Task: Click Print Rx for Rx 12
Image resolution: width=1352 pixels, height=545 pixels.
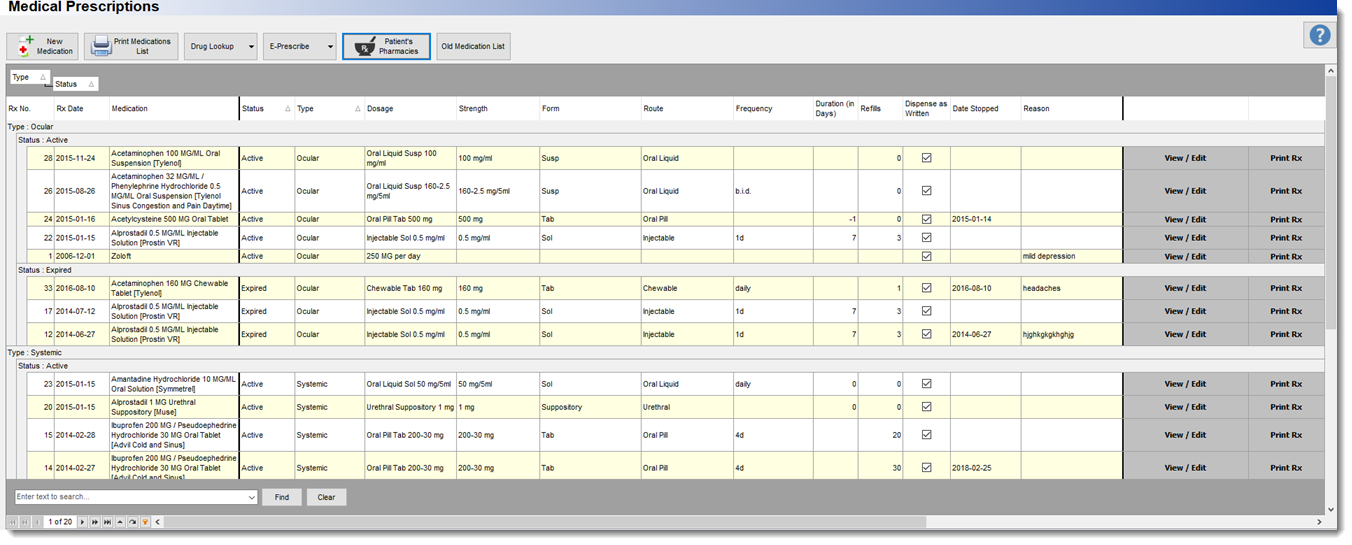Action: pyautogui.click(x=1286, y=334)
